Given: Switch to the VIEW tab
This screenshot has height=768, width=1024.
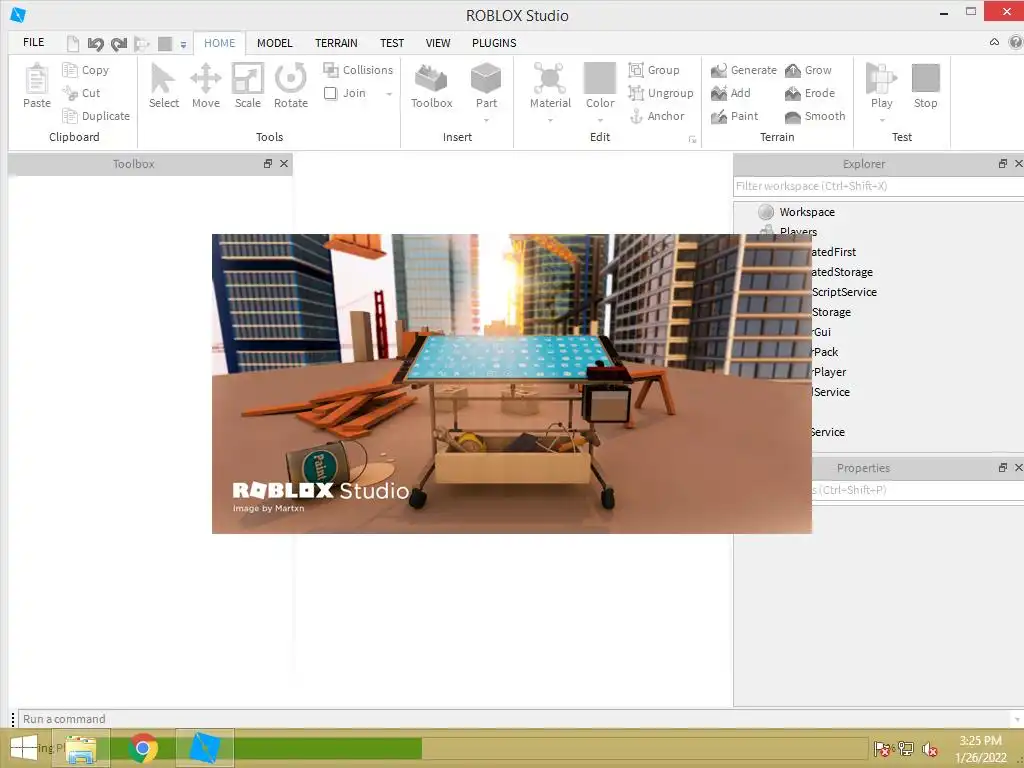Looking at the screenshot, I should tap(438, 43).
